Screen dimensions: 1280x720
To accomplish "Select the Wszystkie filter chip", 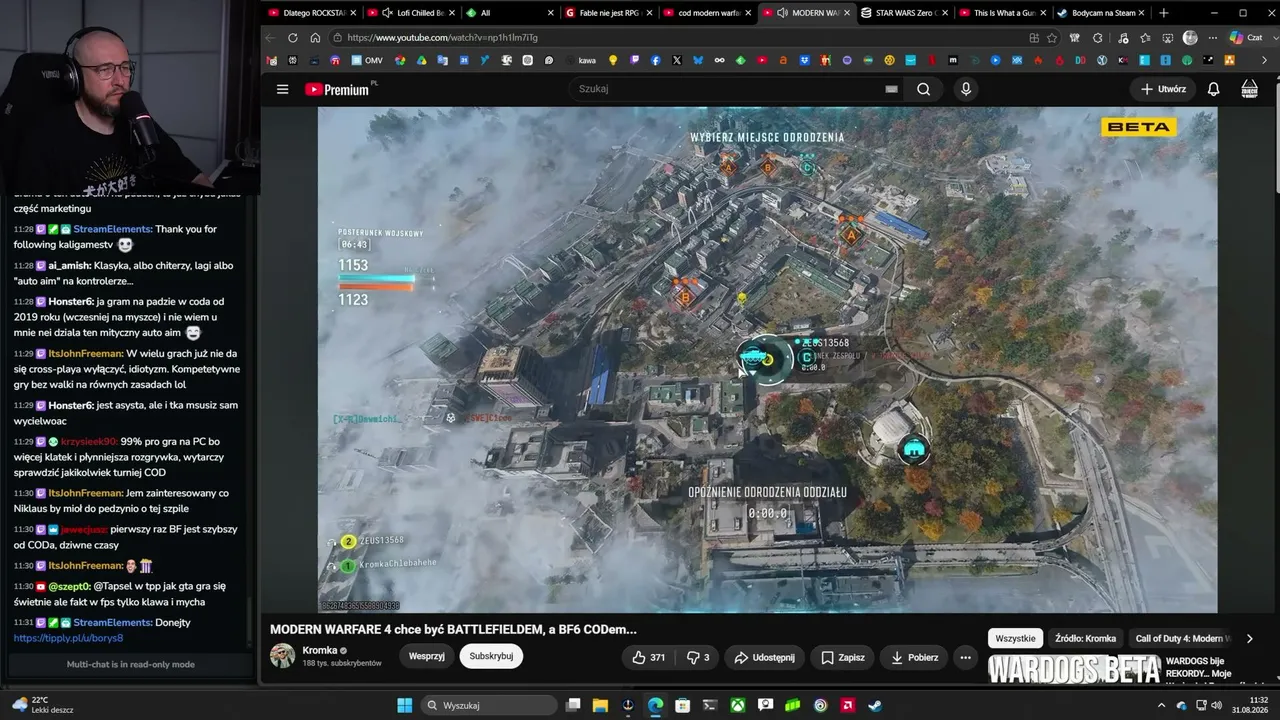I will (x=1015, y=638).
